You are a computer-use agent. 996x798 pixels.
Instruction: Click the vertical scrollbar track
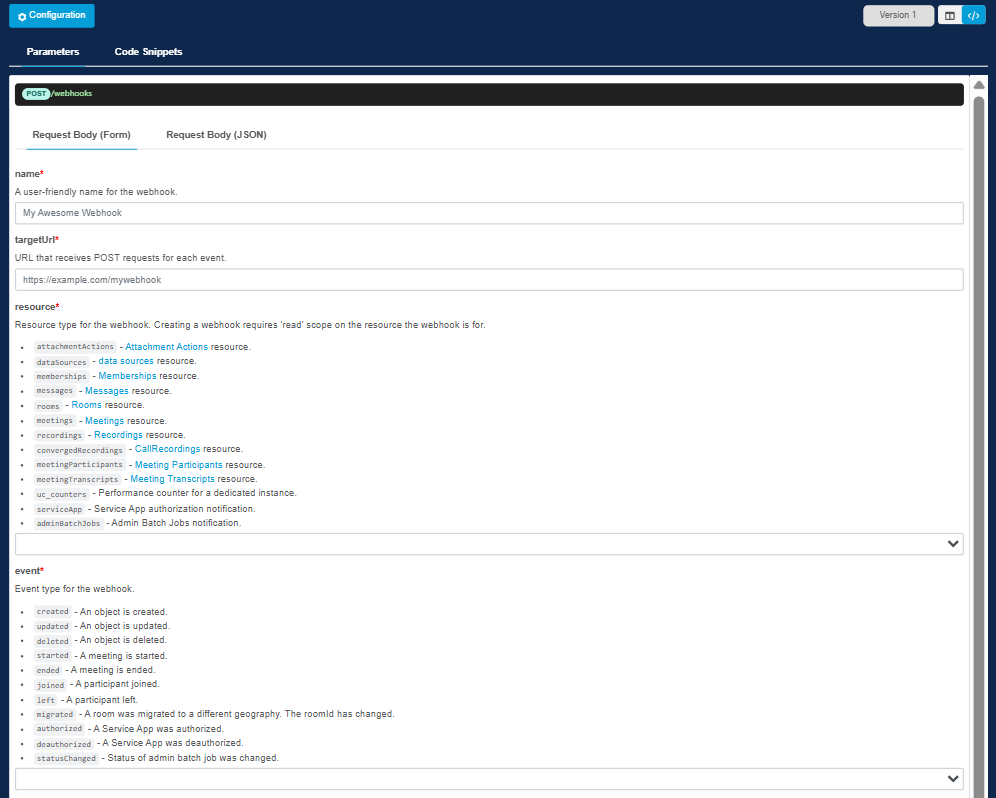point(979,450)
